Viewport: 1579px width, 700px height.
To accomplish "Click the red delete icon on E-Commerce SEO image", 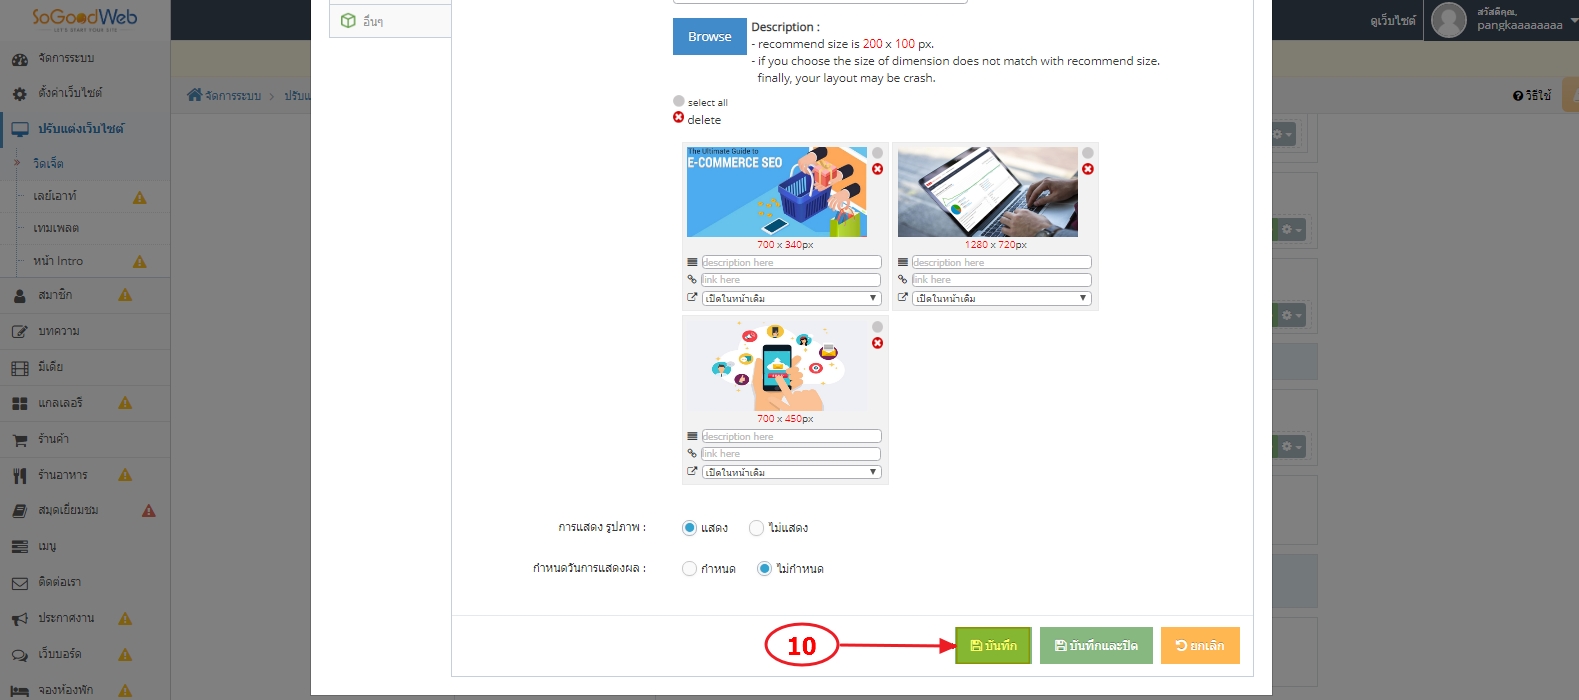I will pyautogui.click(x=877, y=169).
